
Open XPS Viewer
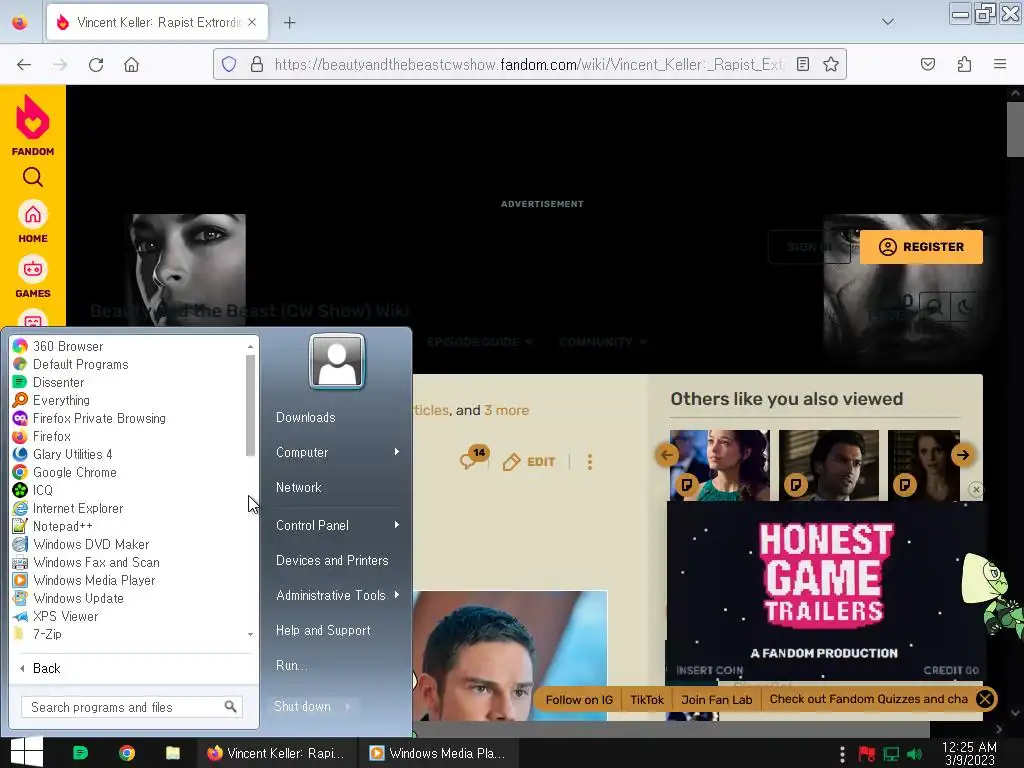pos(65,616)
